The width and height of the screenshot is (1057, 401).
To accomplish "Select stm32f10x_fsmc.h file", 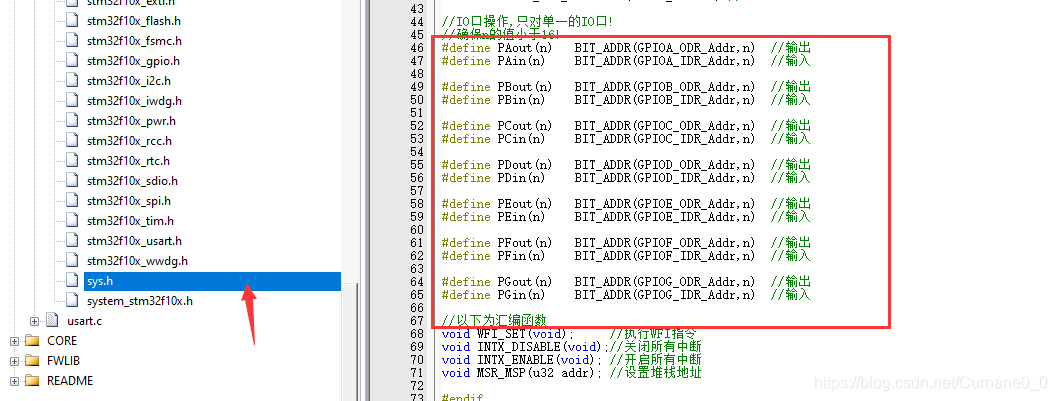I will click(x=133, y=41).
